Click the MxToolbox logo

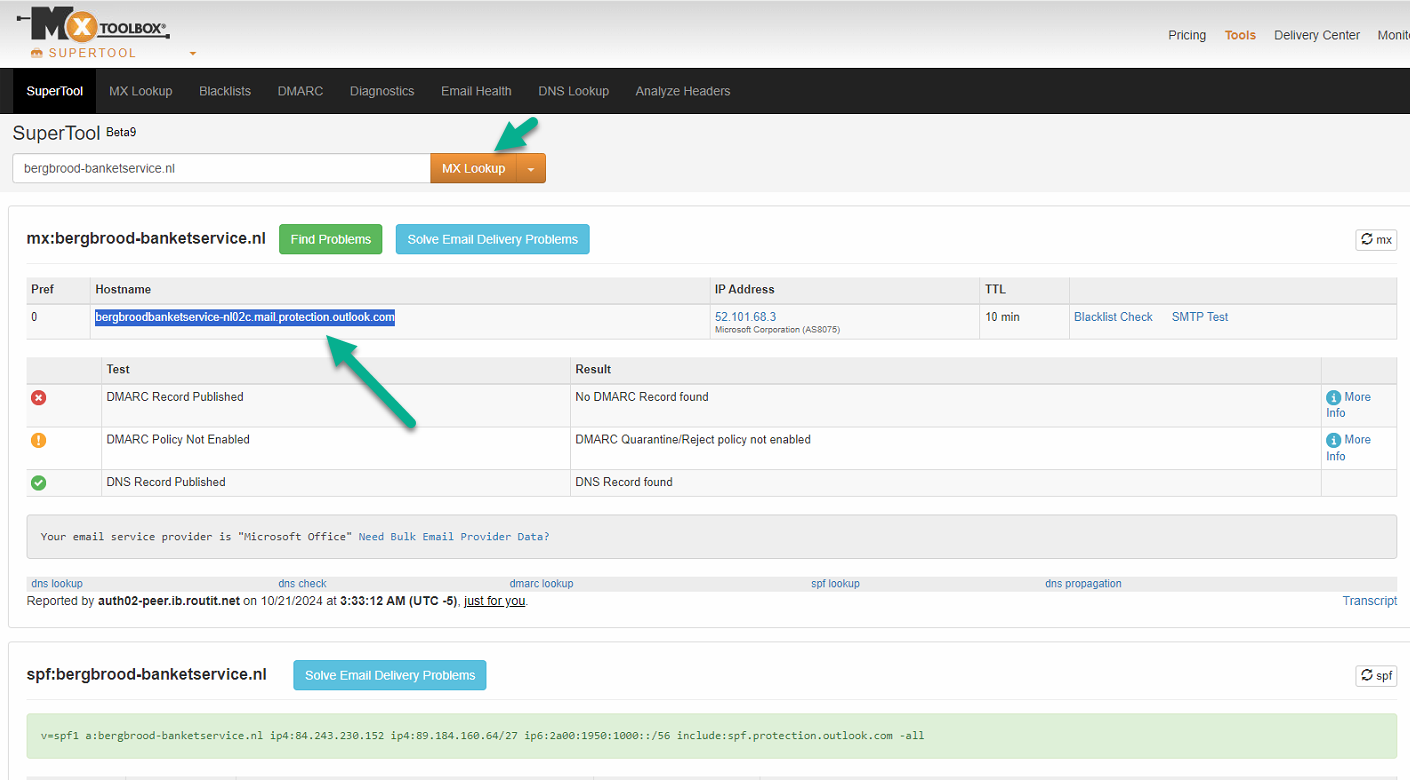pos(92,25)
